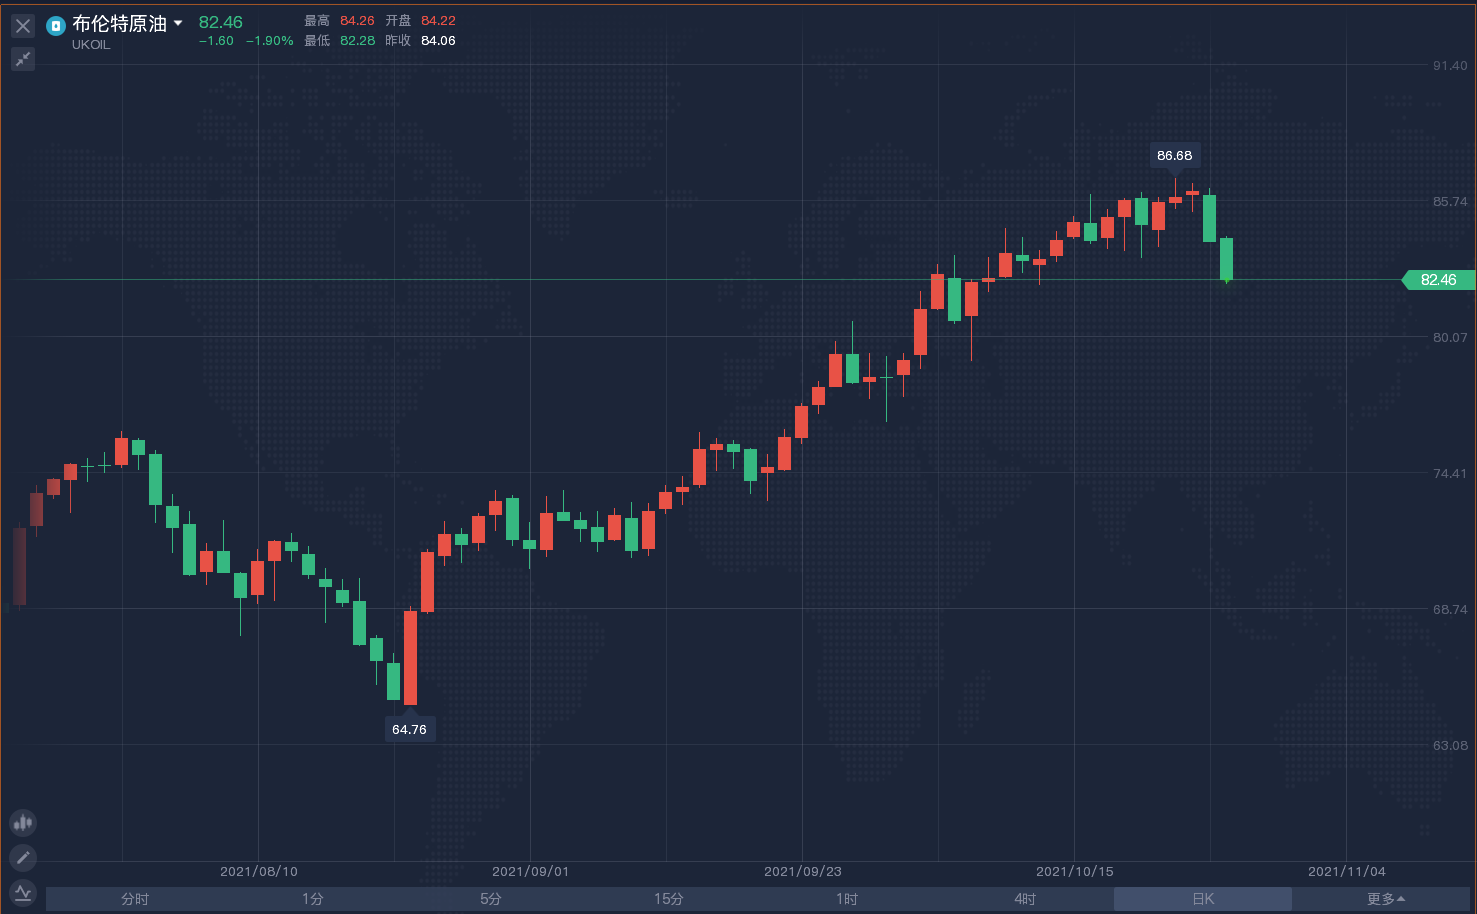Choose the 5分 interval tab

pos(491,899)
